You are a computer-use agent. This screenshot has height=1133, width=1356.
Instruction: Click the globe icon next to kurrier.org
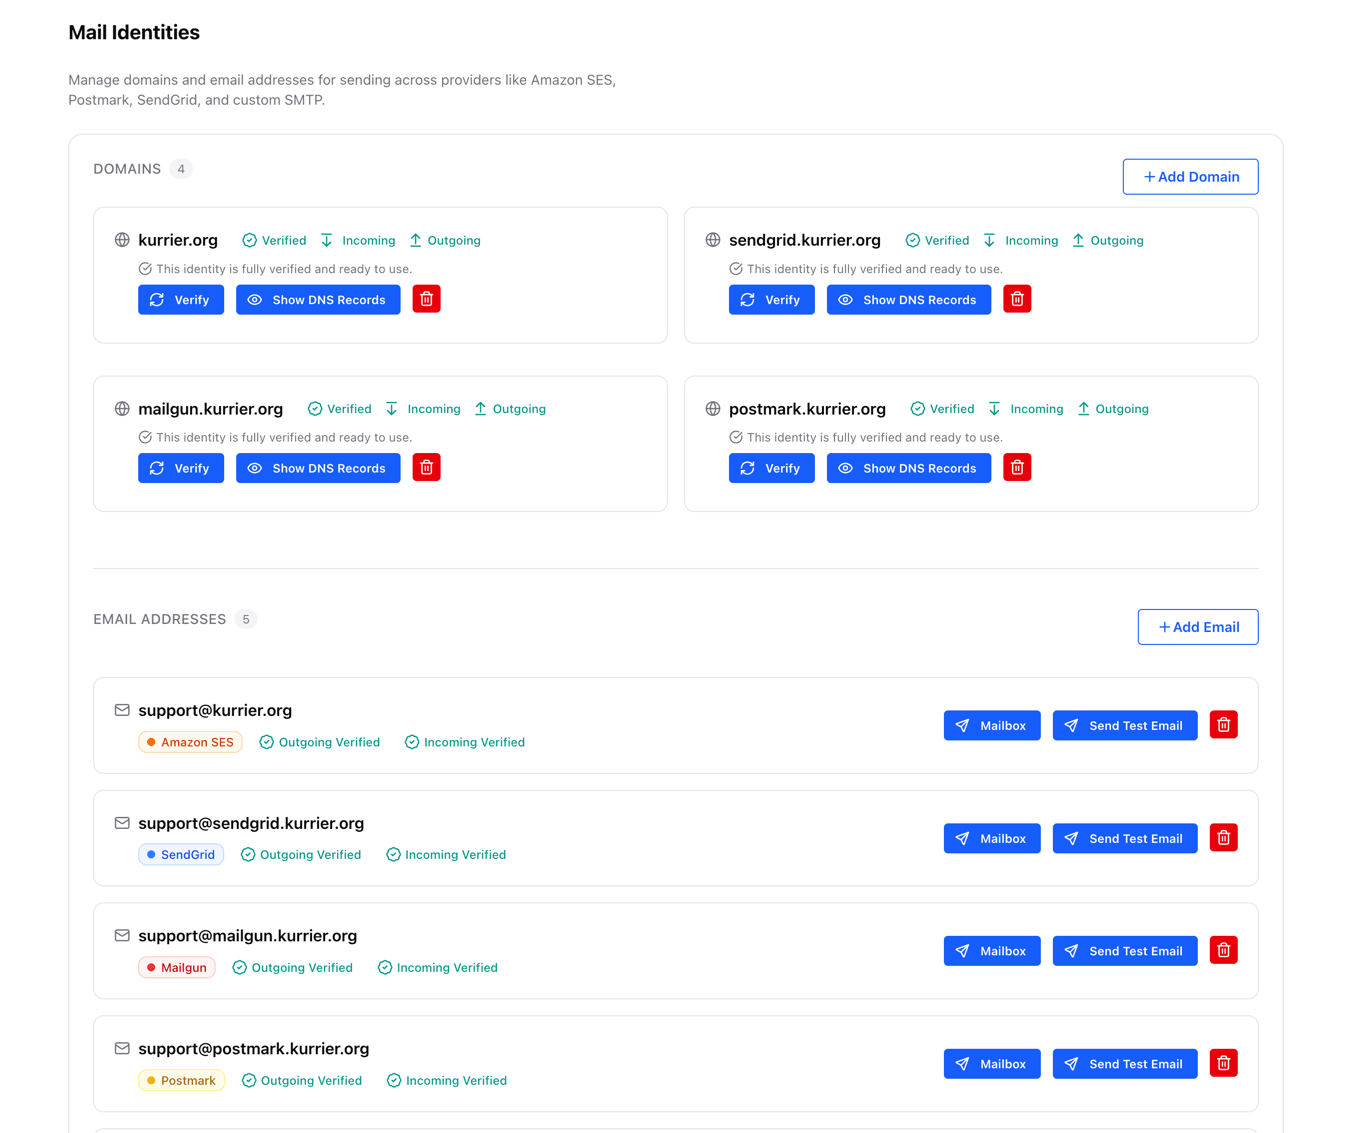123,240
